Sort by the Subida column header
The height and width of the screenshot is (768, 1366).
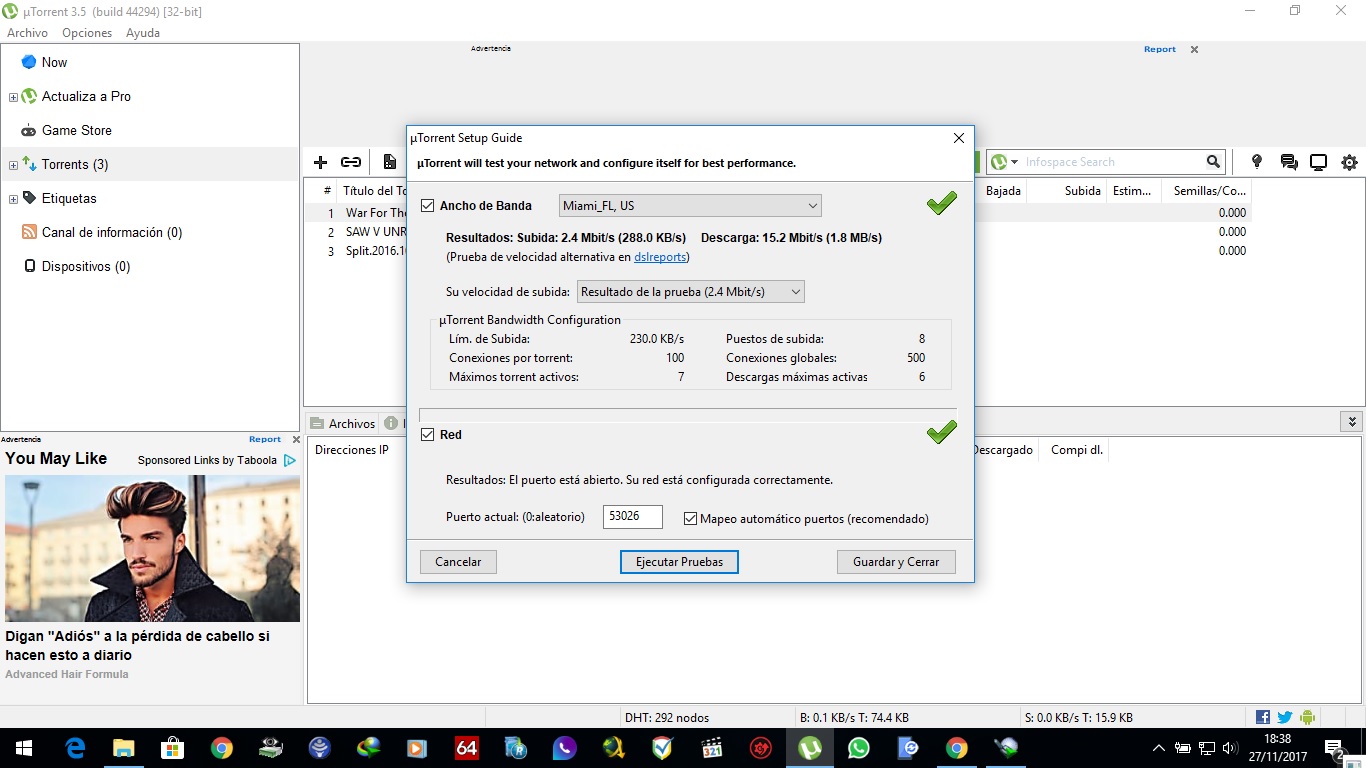pos(1082,190)
